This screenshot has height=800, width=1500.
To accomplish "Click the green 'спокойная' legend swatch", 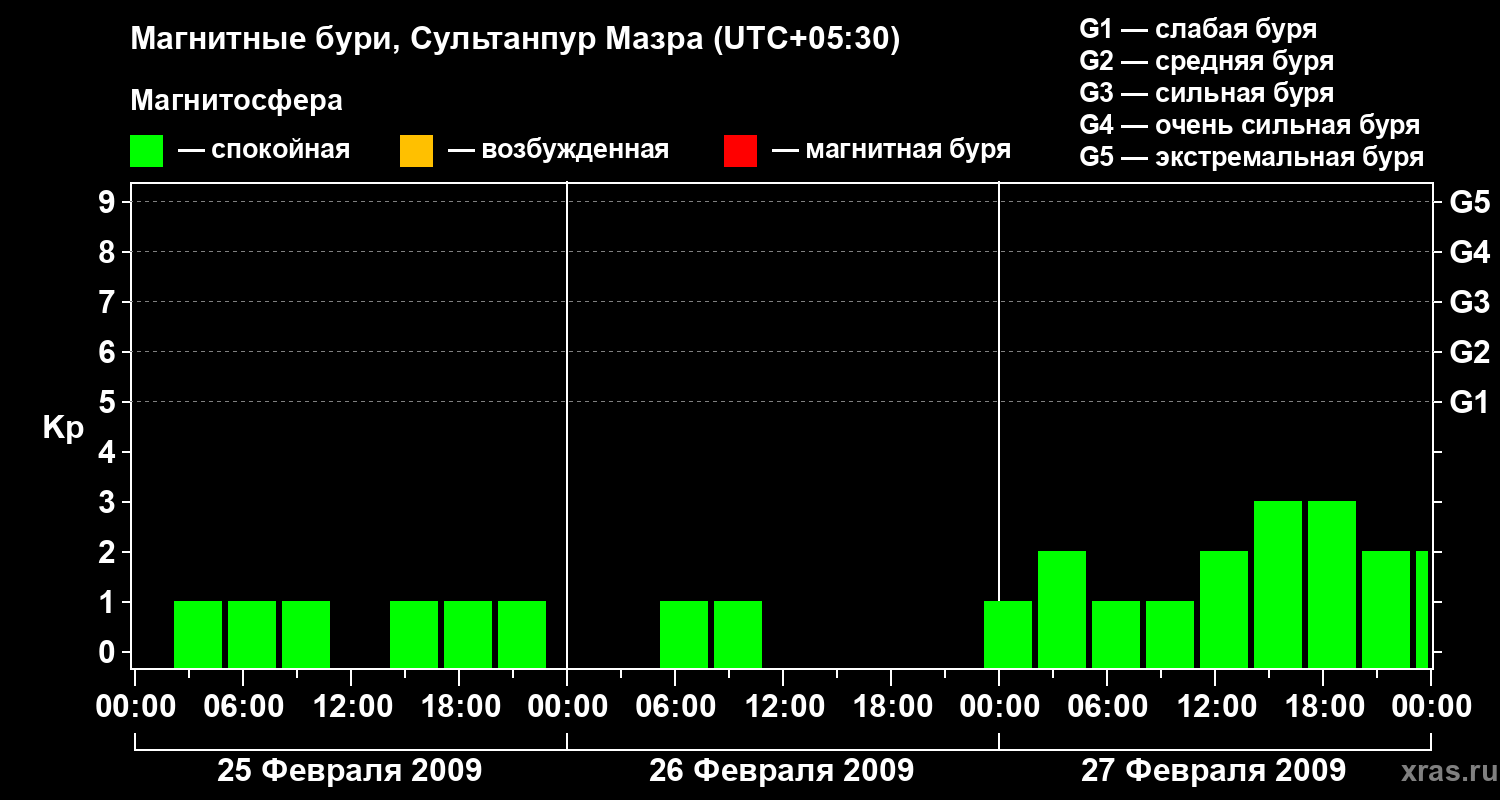I will (147, 150).
